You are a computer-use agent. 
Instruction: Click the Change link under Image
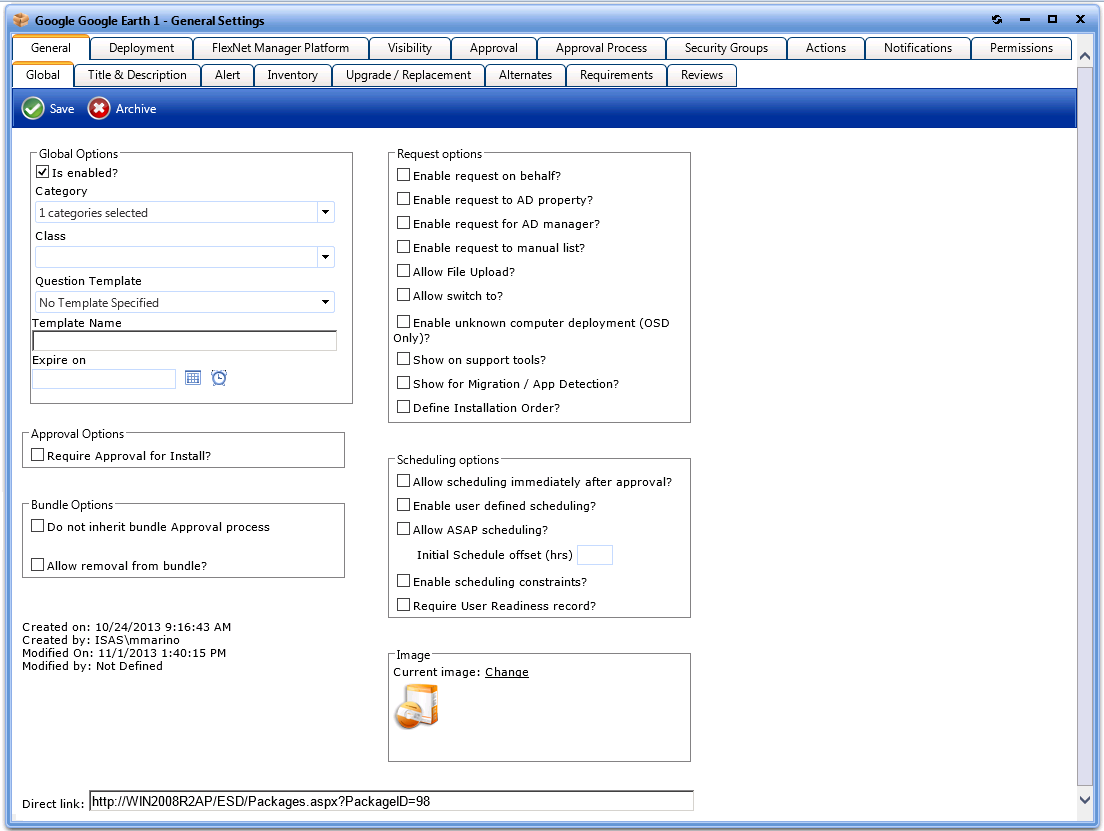[506, 671]
